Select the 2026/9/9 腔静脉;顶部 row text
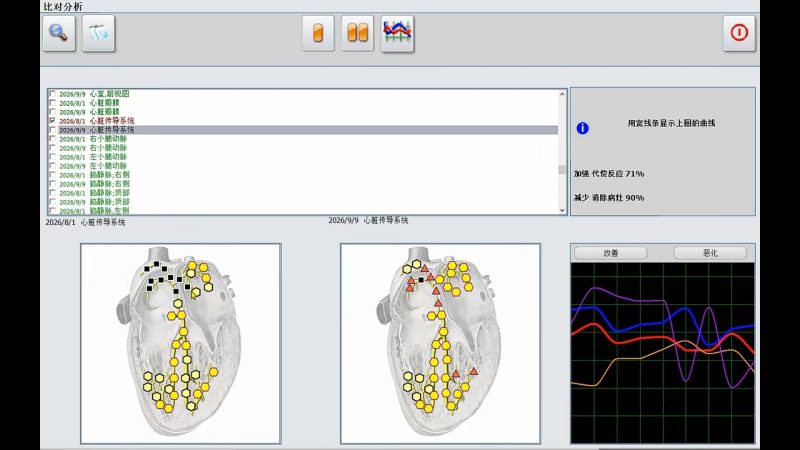 (94, 202)
